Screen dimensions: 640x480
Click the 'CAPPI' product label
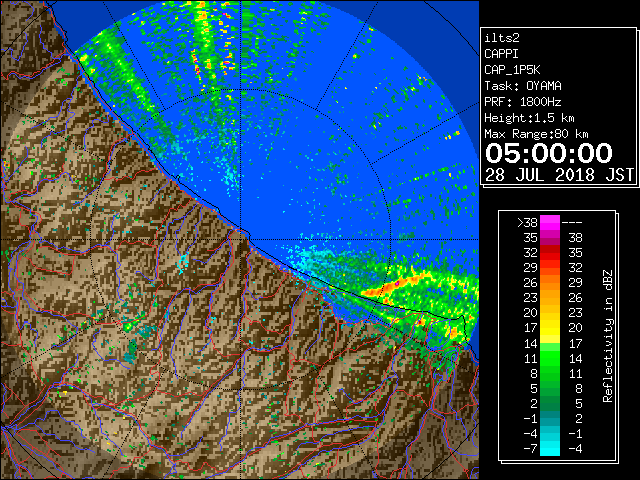(x=501, y=54)
